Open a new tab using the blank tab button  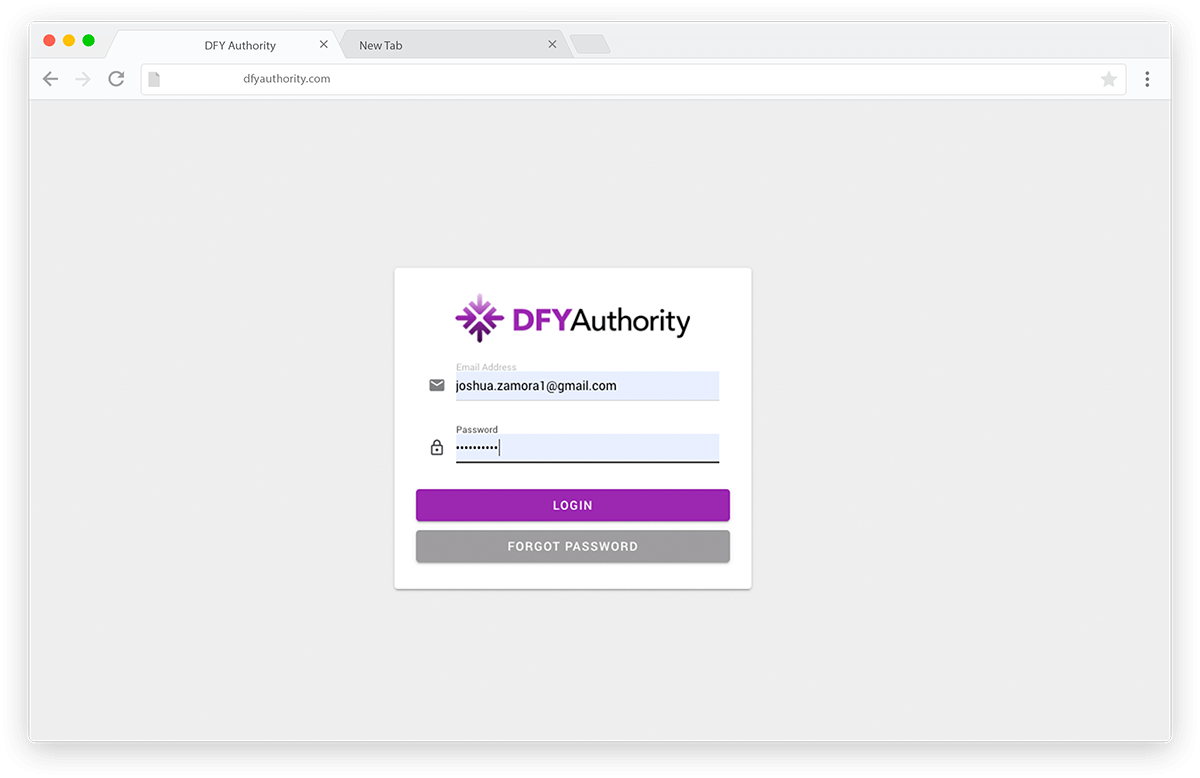590,45
